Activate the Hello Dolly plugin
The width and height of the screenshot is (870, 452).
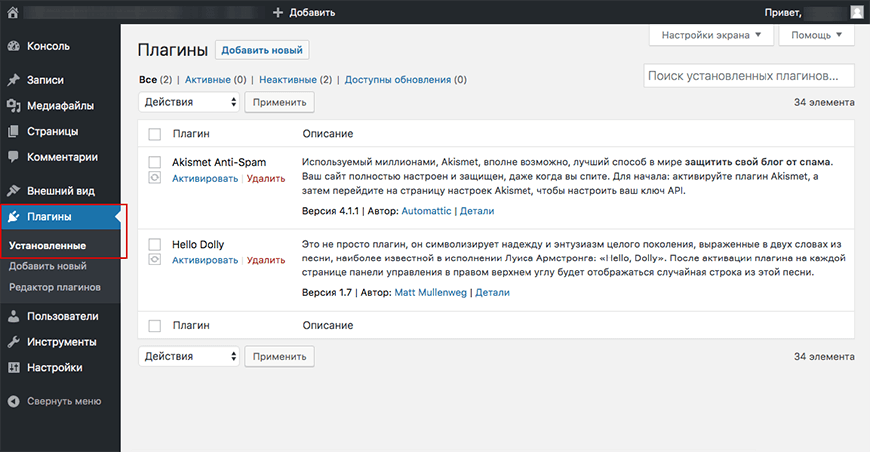(x=205, y=260)
